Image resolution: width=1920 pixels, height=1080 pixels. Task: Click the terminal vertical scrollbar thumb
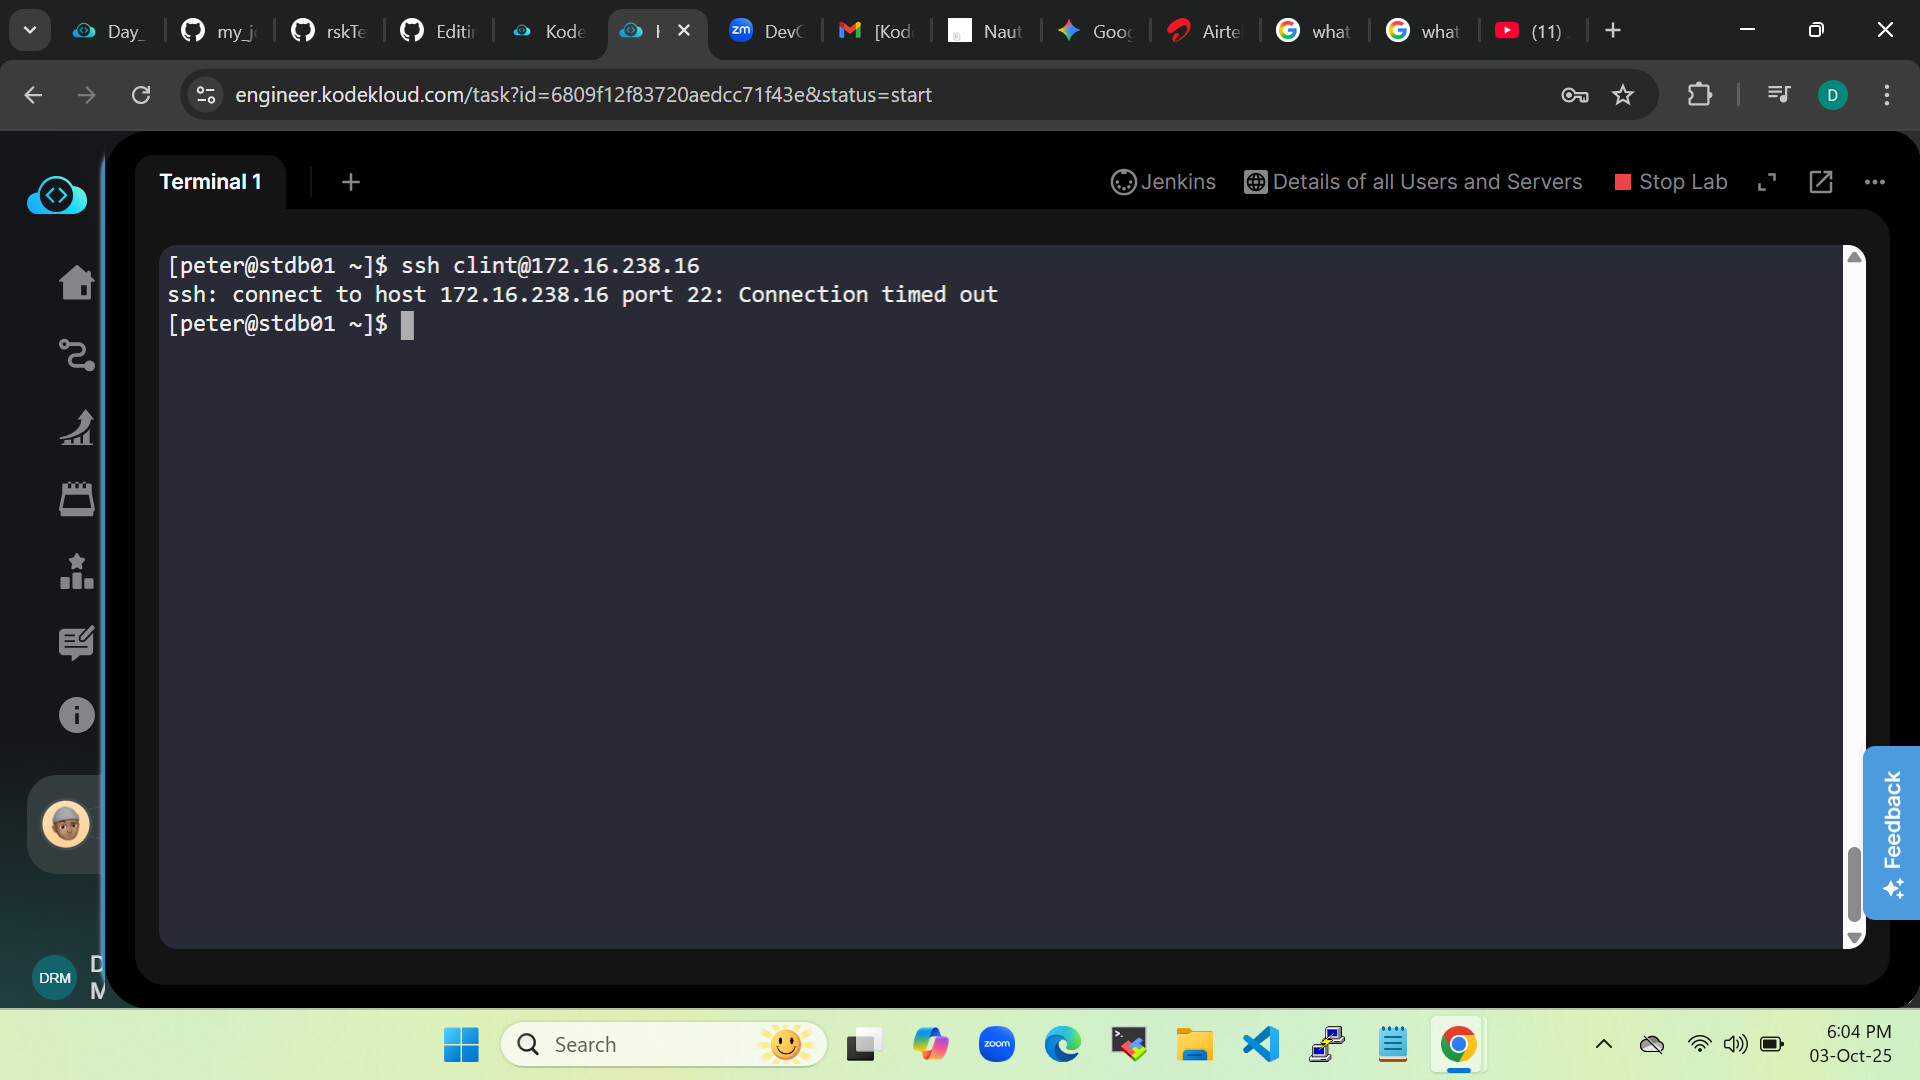(x=1854, y=883)
